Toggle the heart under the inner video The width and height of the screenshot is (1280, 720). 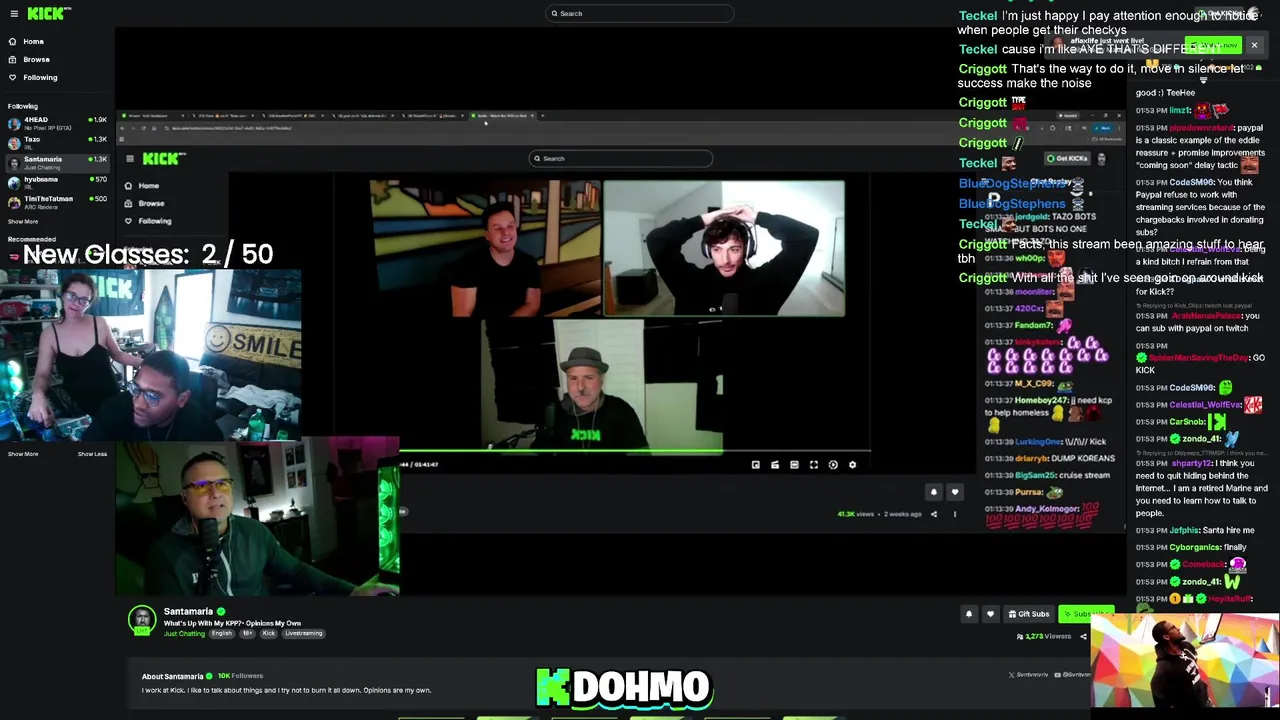954,491
